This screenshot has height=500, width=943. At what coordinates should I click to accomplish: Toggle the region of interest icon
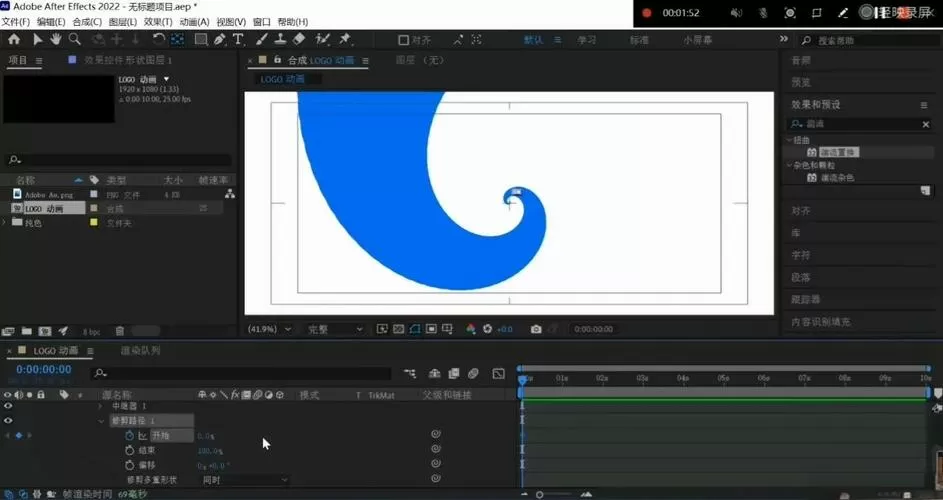[x=431, y=329]
